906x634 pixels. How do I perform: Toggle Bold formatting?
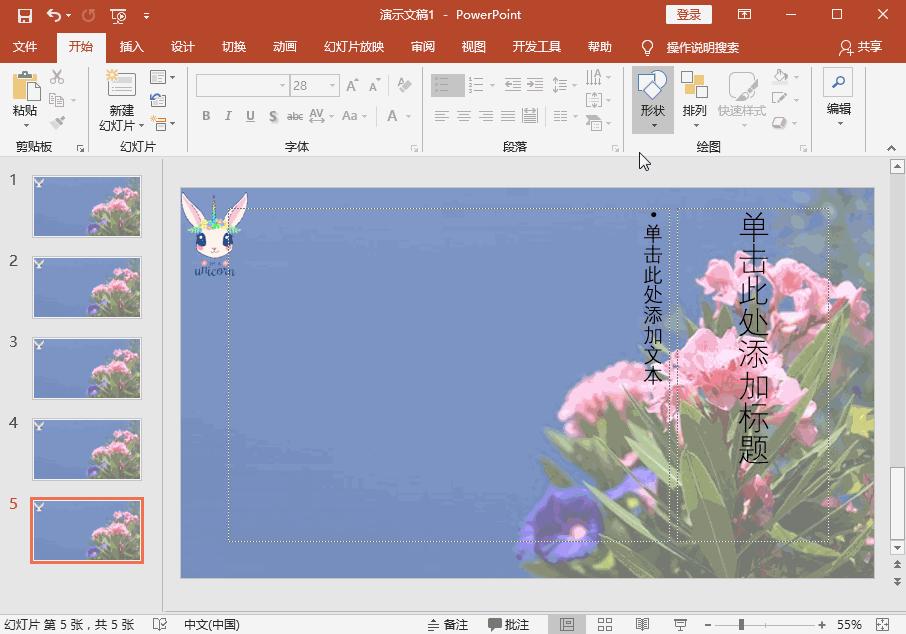[x=206, y=116]
